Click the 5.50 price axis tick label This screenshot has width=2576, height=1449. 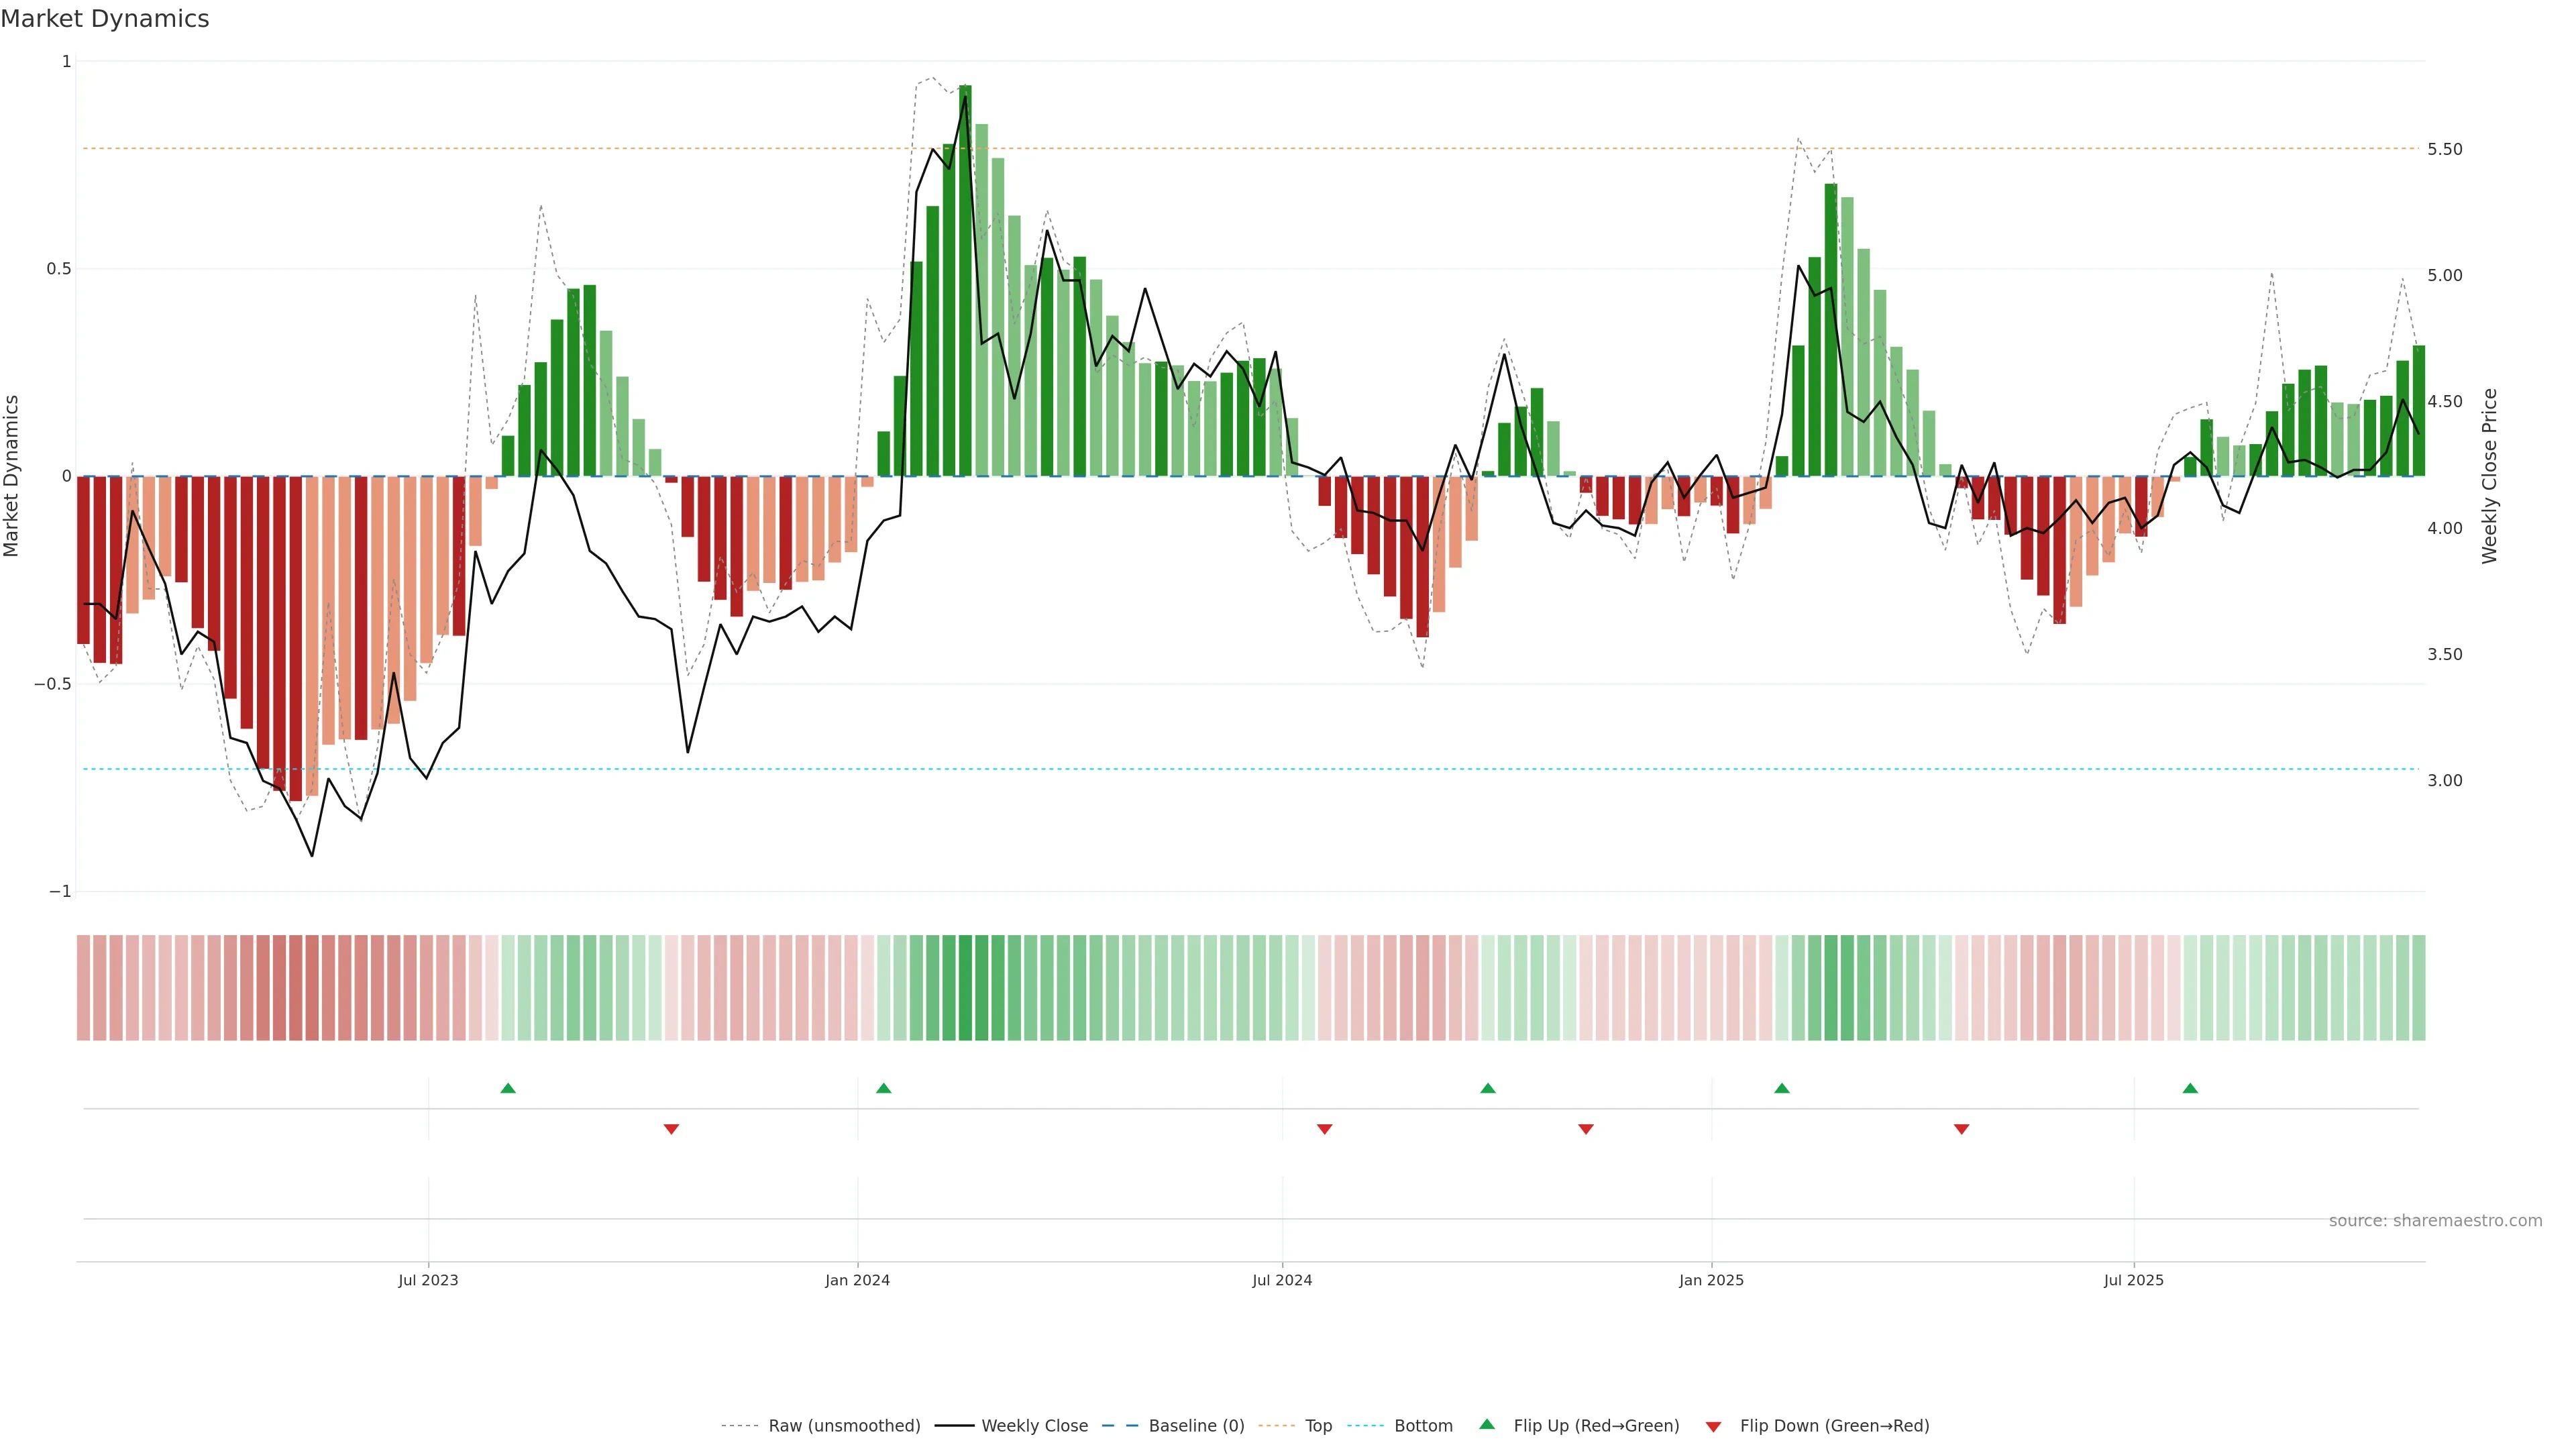click(x=2444, y=150)
